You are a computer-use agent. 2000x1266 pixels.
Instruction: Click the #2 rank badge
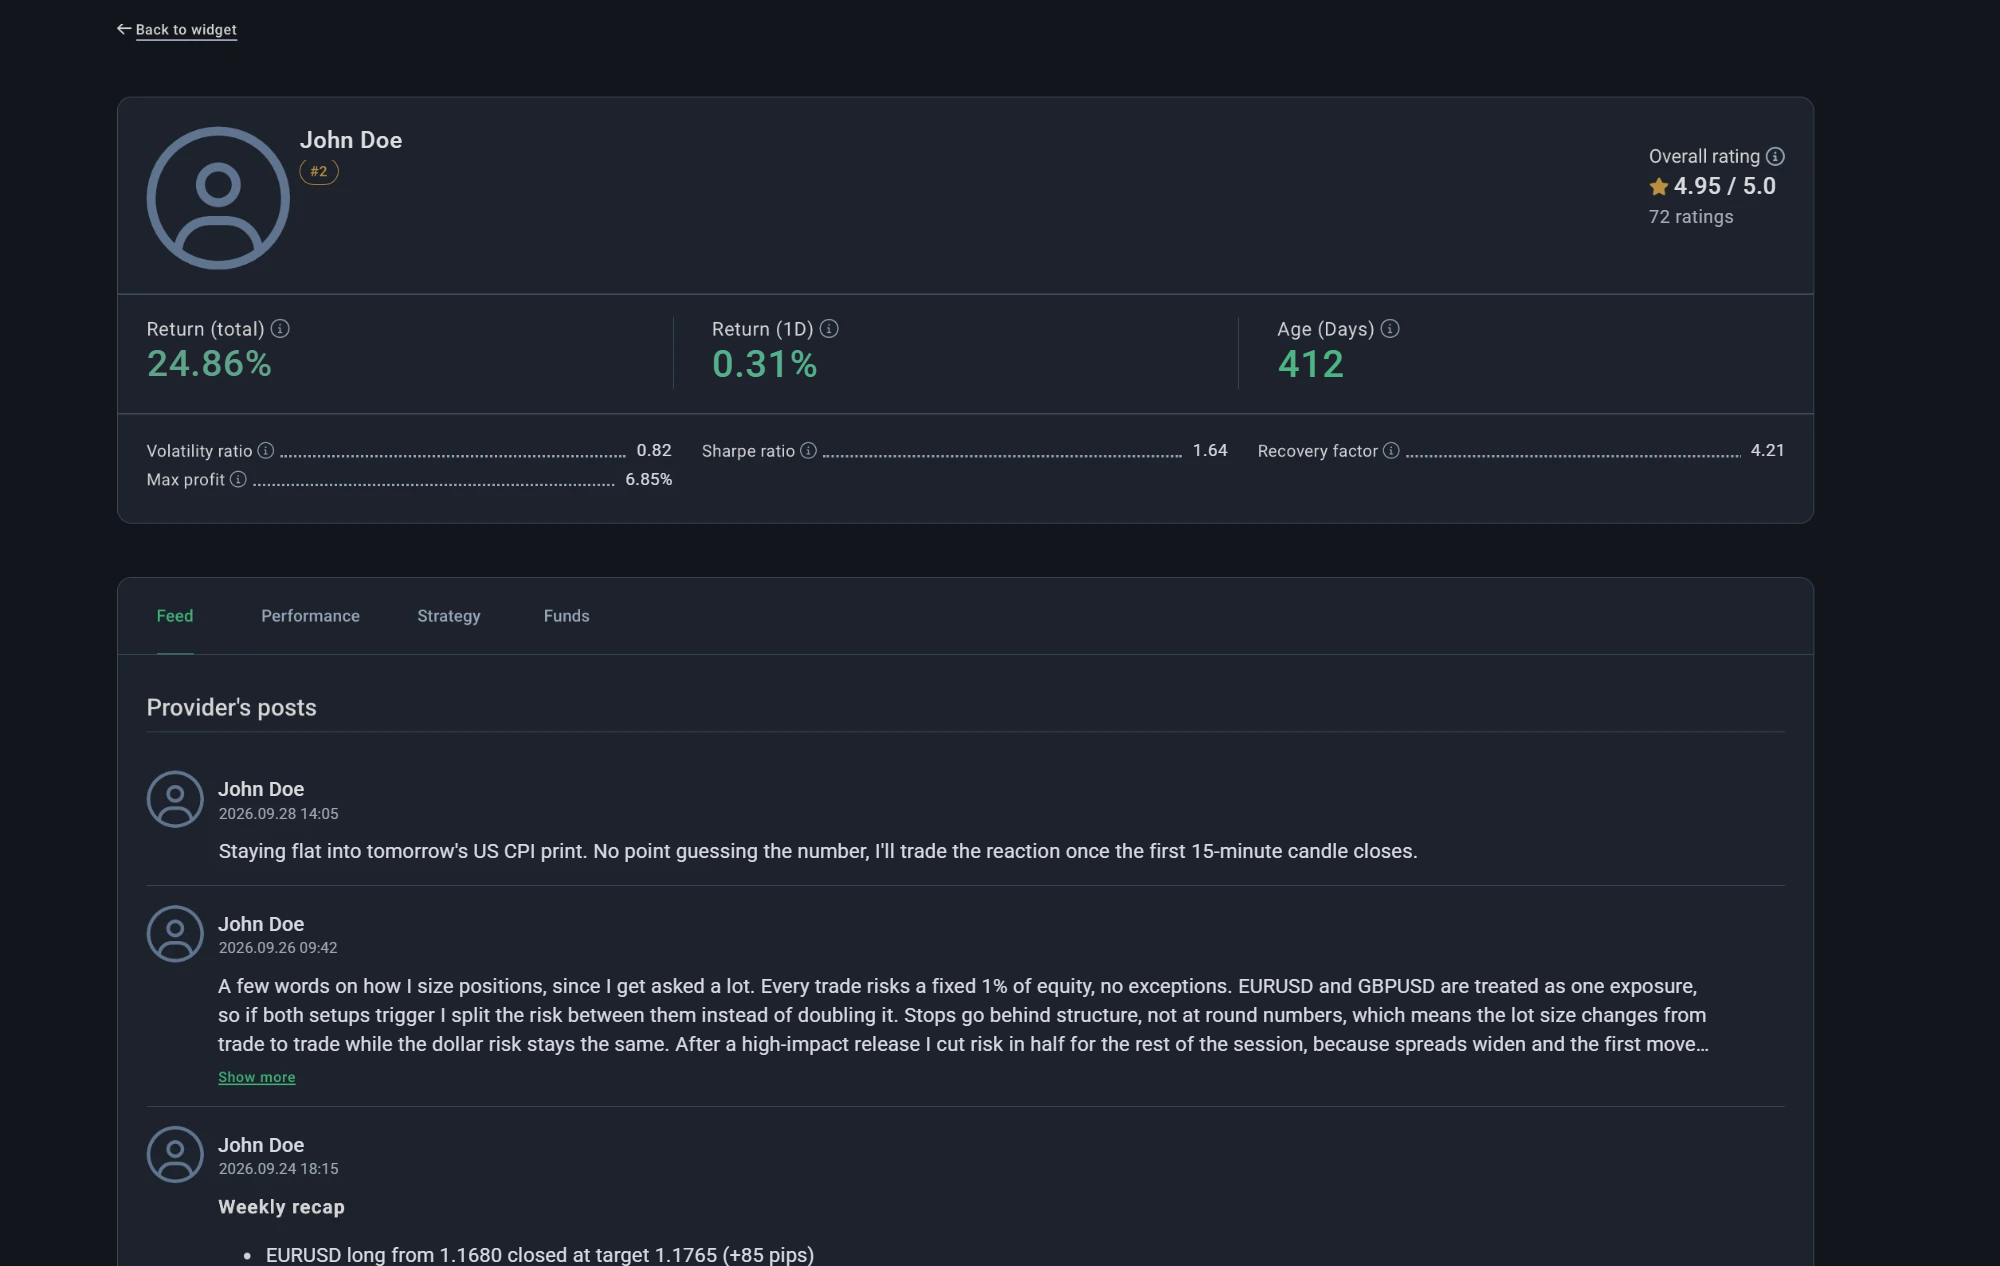coord(319,172)
